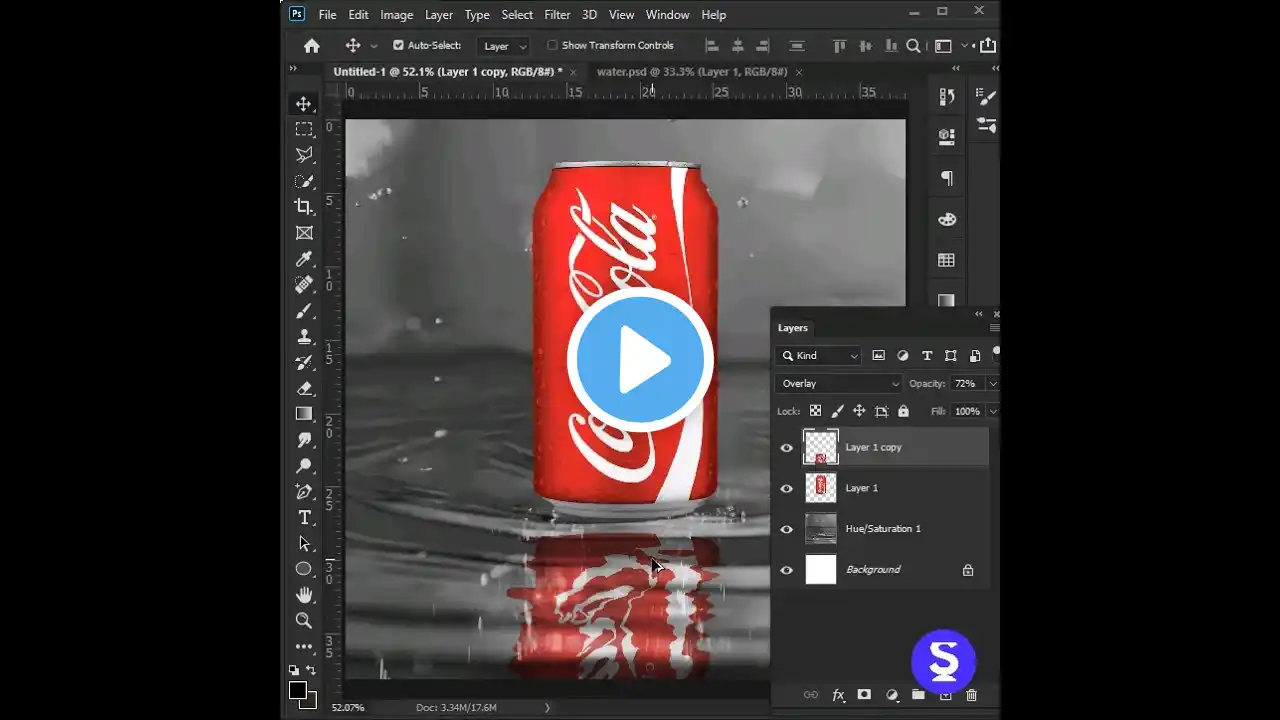The image size is (1280, 720).
Task: Select the Crop tool
Action: click(304, 206)
